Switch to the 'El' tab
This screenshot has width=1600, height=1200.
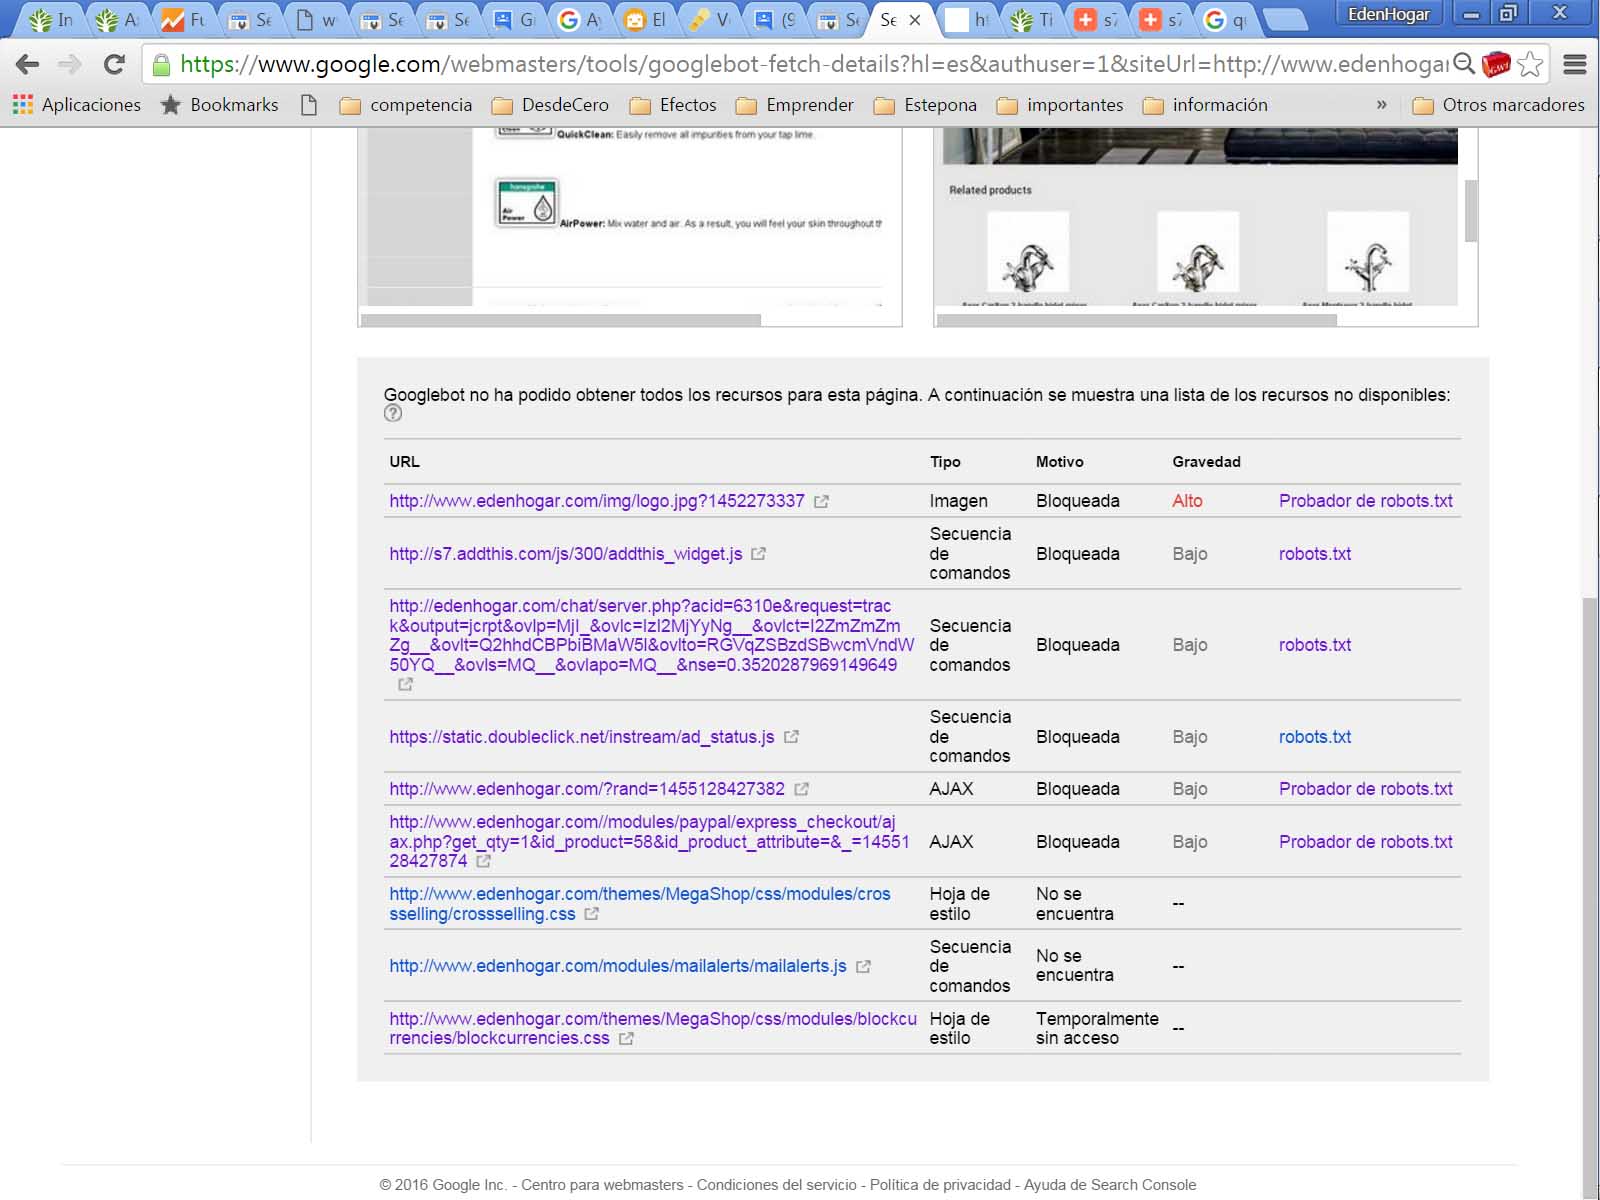click(646, 19)
